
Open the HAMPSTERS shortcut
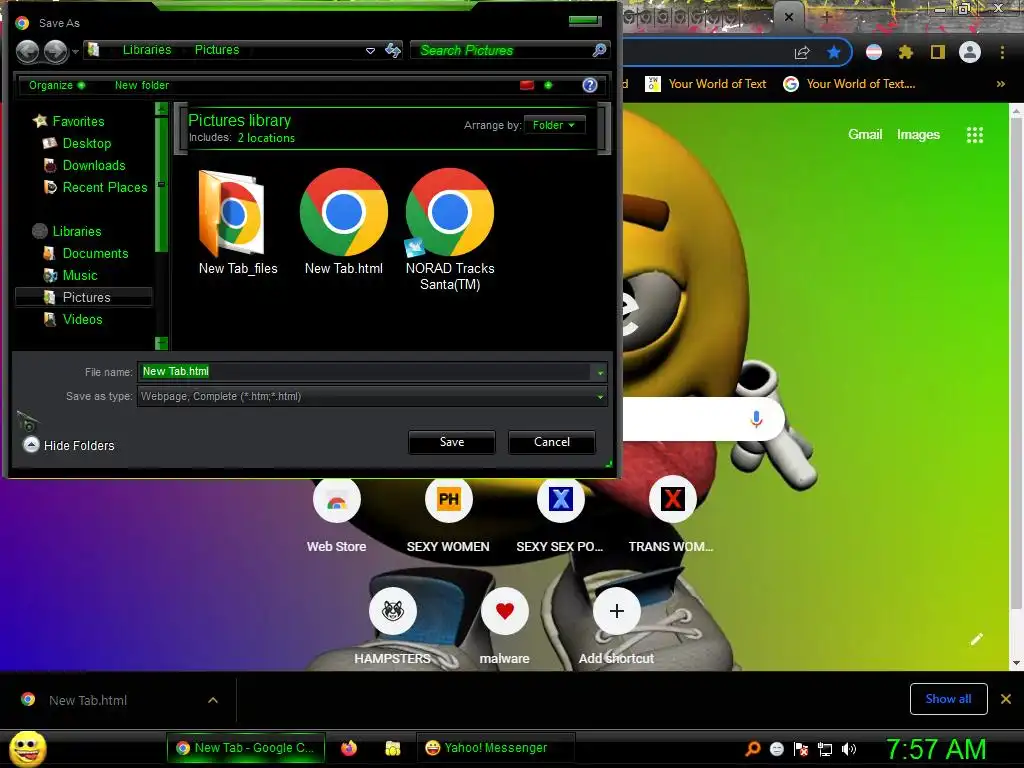coord(392,628)
